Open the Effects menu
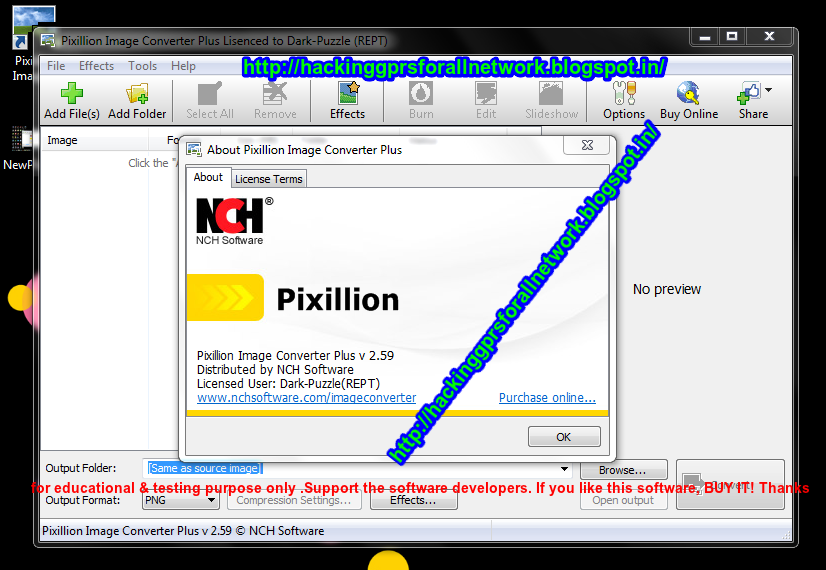The width and height of the screenshot is (826, 570). (96, 66)
